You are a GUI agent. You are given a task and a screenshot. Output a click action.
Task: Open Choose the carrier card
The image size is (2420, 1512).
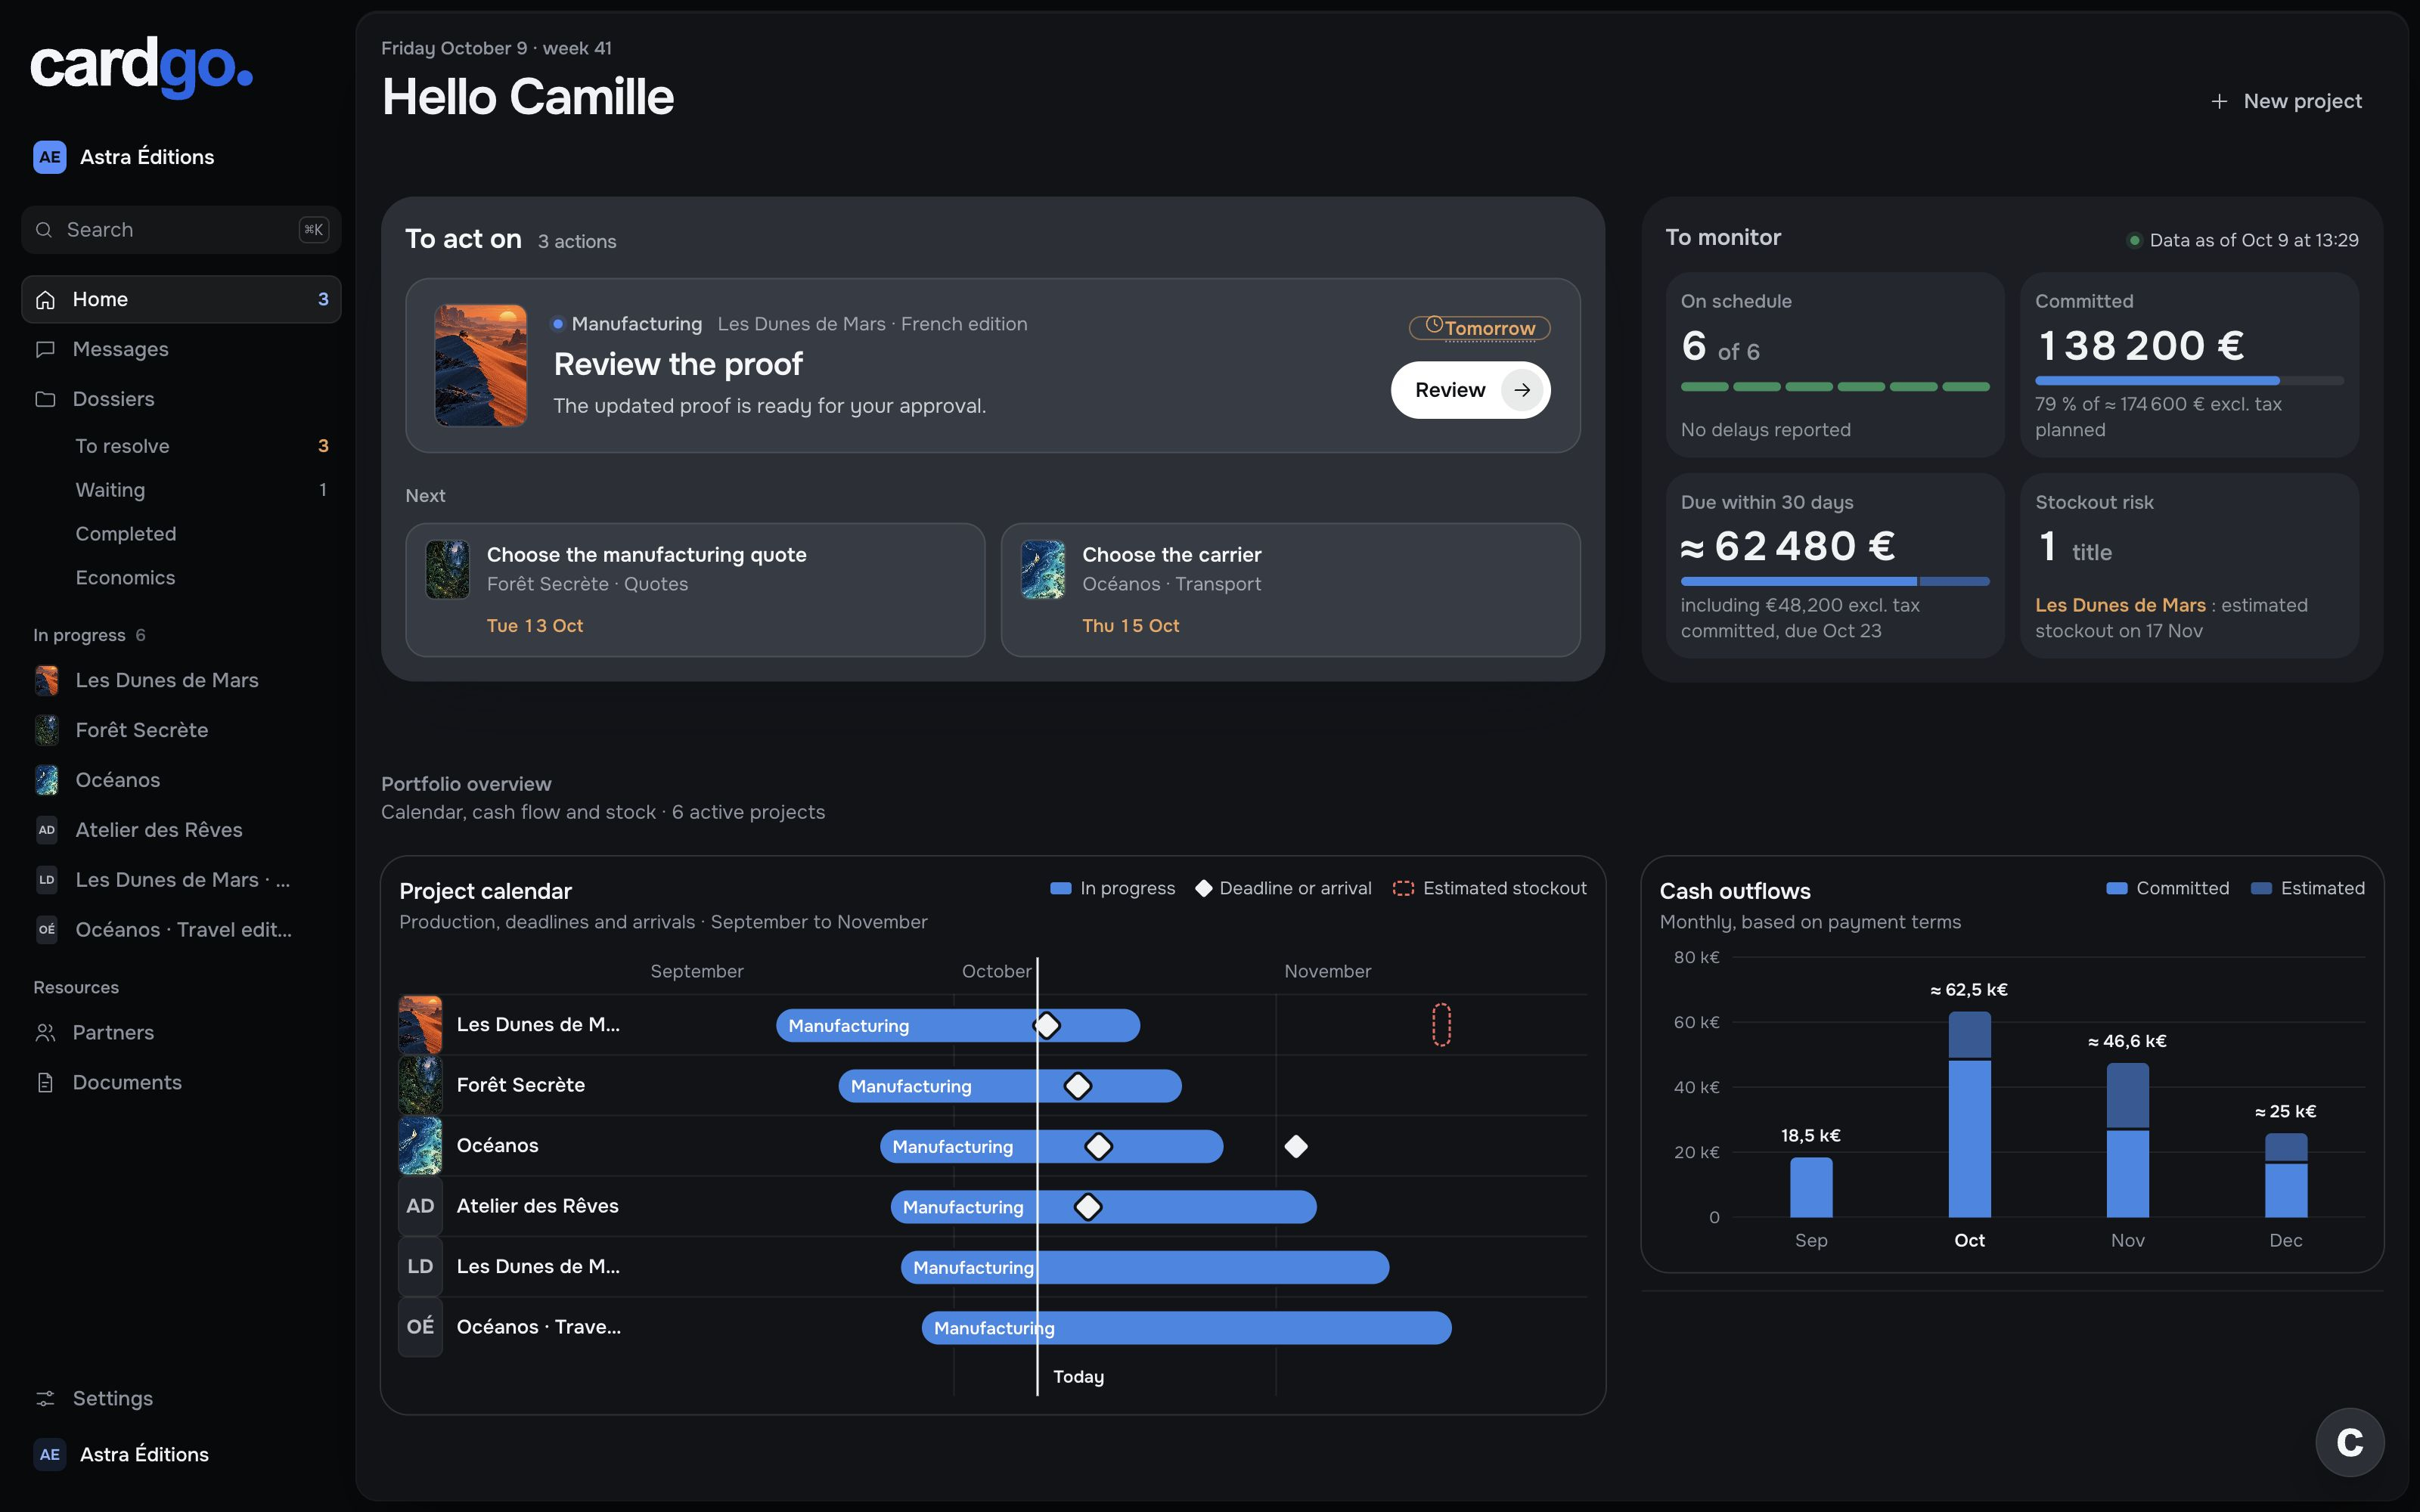[1290, 590]
